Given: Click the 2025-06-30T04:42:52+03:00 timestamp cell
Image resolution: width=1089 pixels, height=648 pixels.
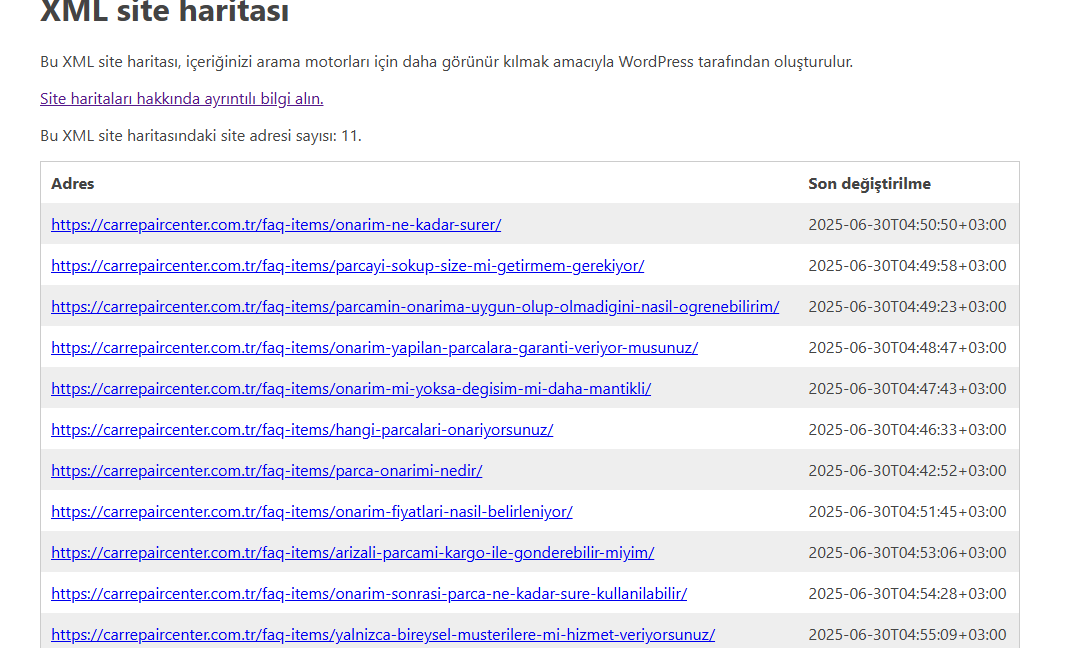Looking at the screenshot, I should point(907,470).
